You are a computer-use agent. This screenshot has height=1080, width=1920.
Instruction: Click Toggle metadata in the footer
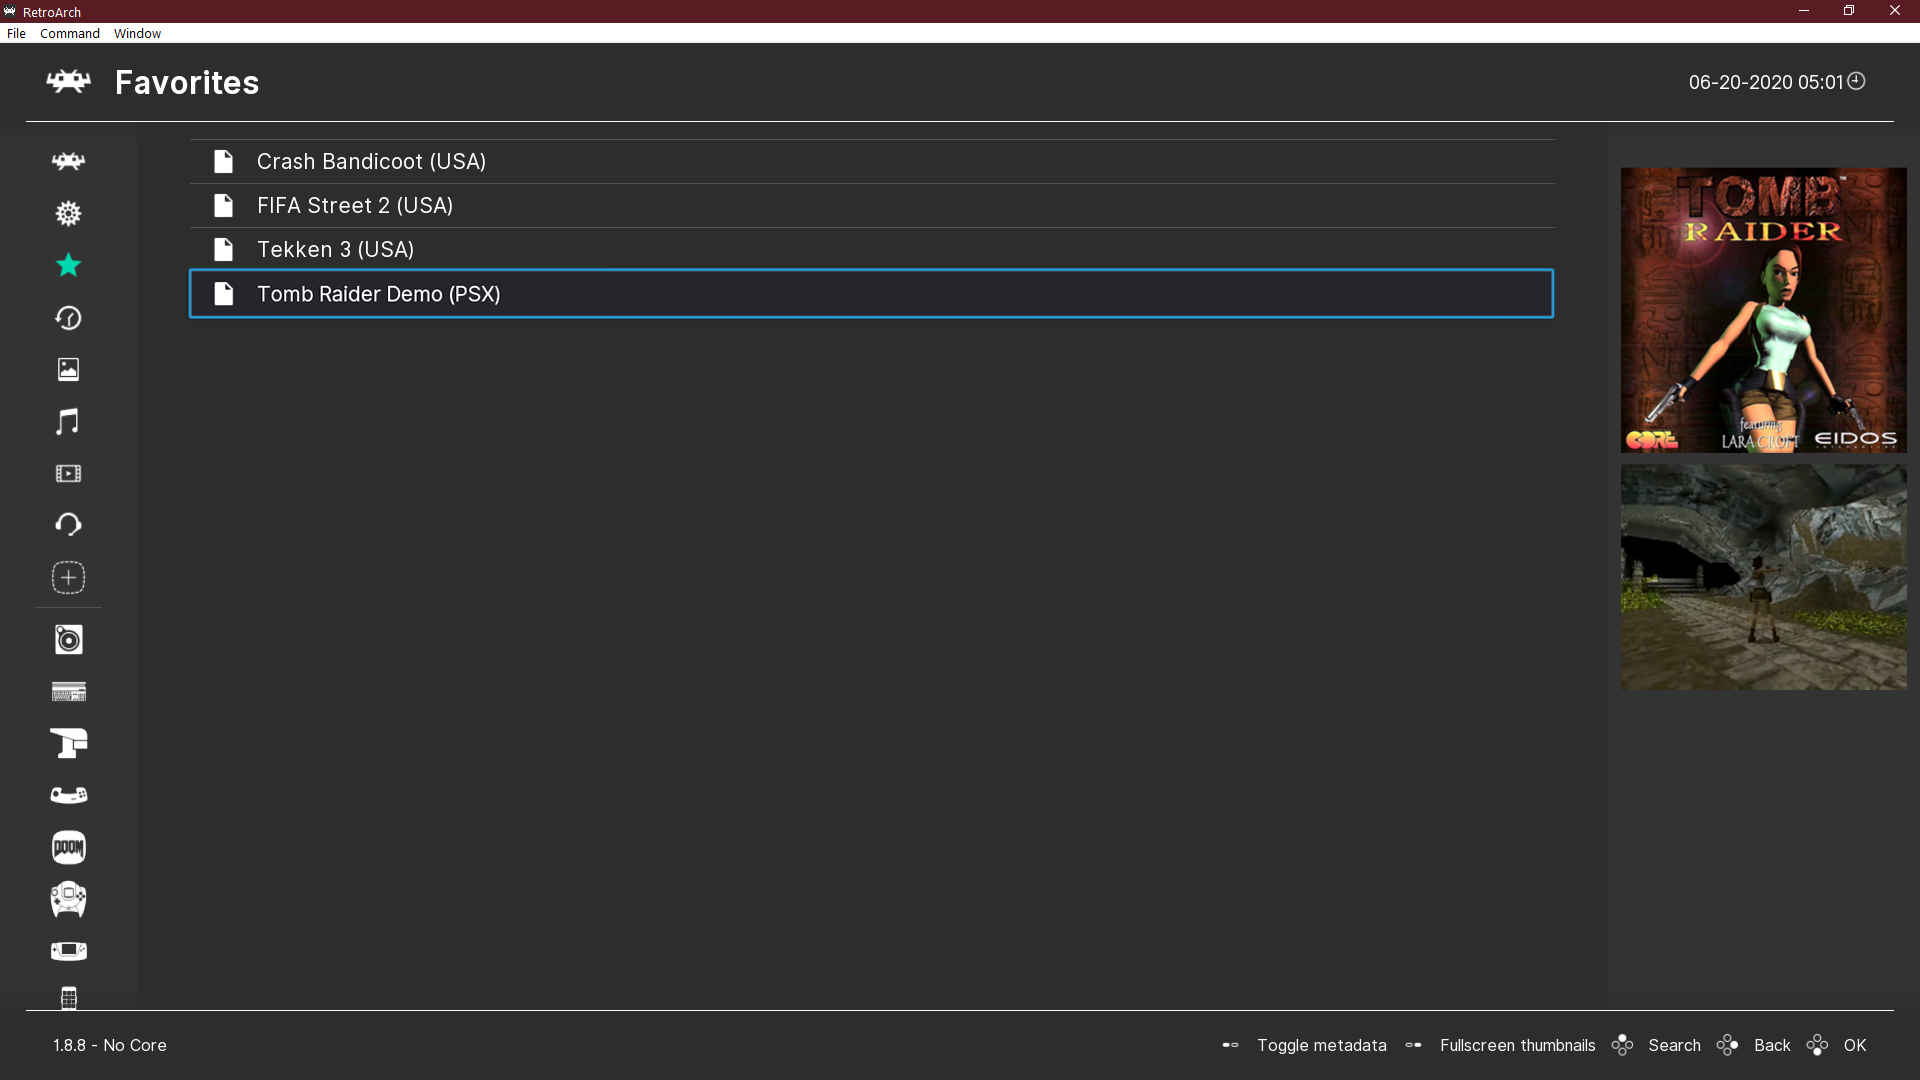[x=1321, y=1045]
